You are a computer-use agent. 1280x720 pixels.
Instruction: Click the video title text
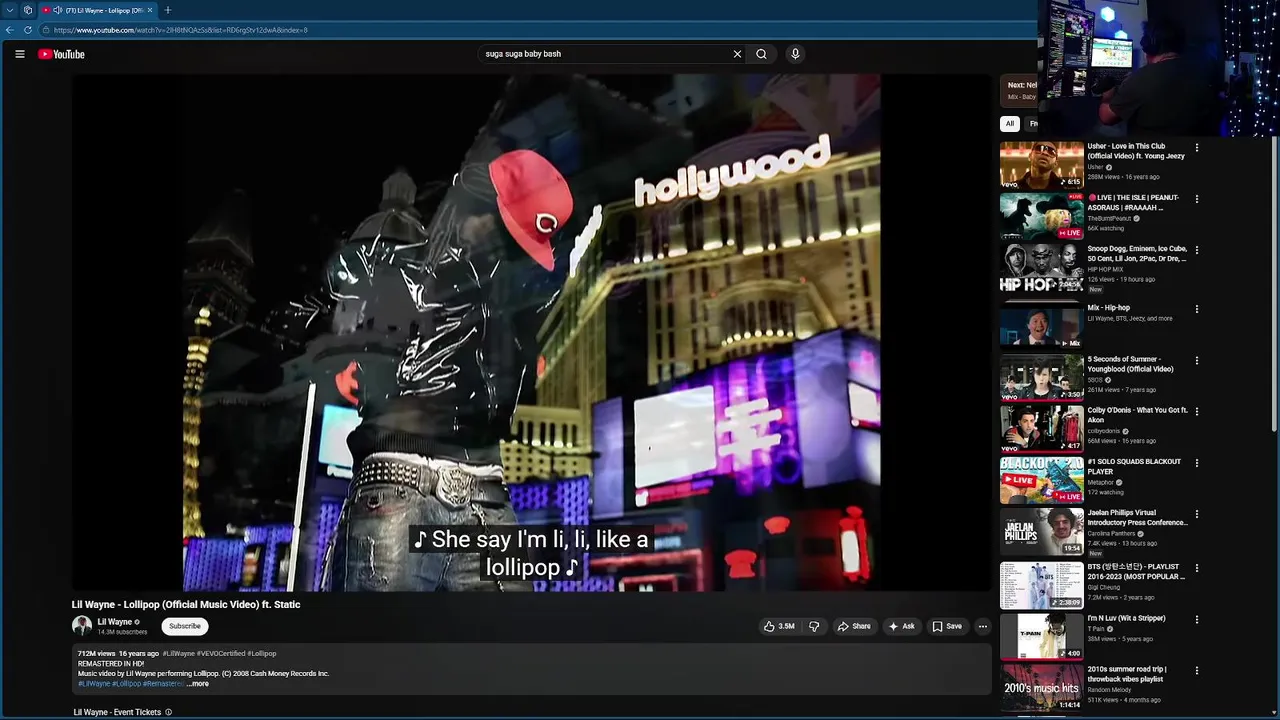[186, 604]
